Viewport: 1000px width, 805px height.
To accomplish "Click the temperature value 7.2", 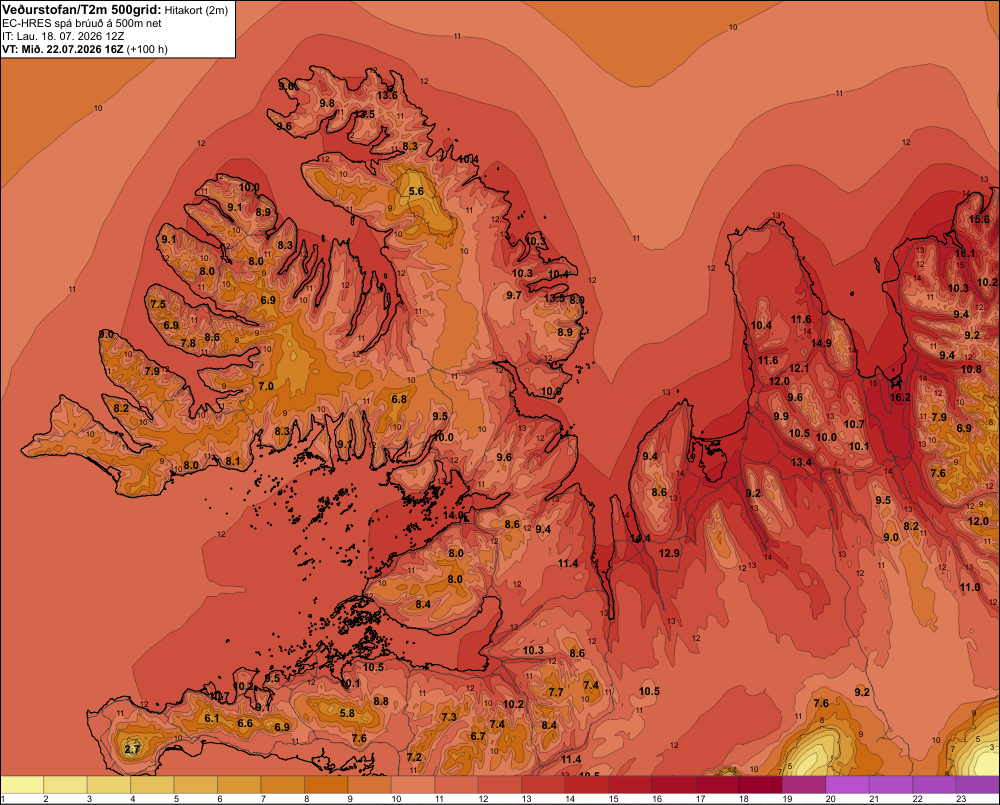I will click(414, 757).
